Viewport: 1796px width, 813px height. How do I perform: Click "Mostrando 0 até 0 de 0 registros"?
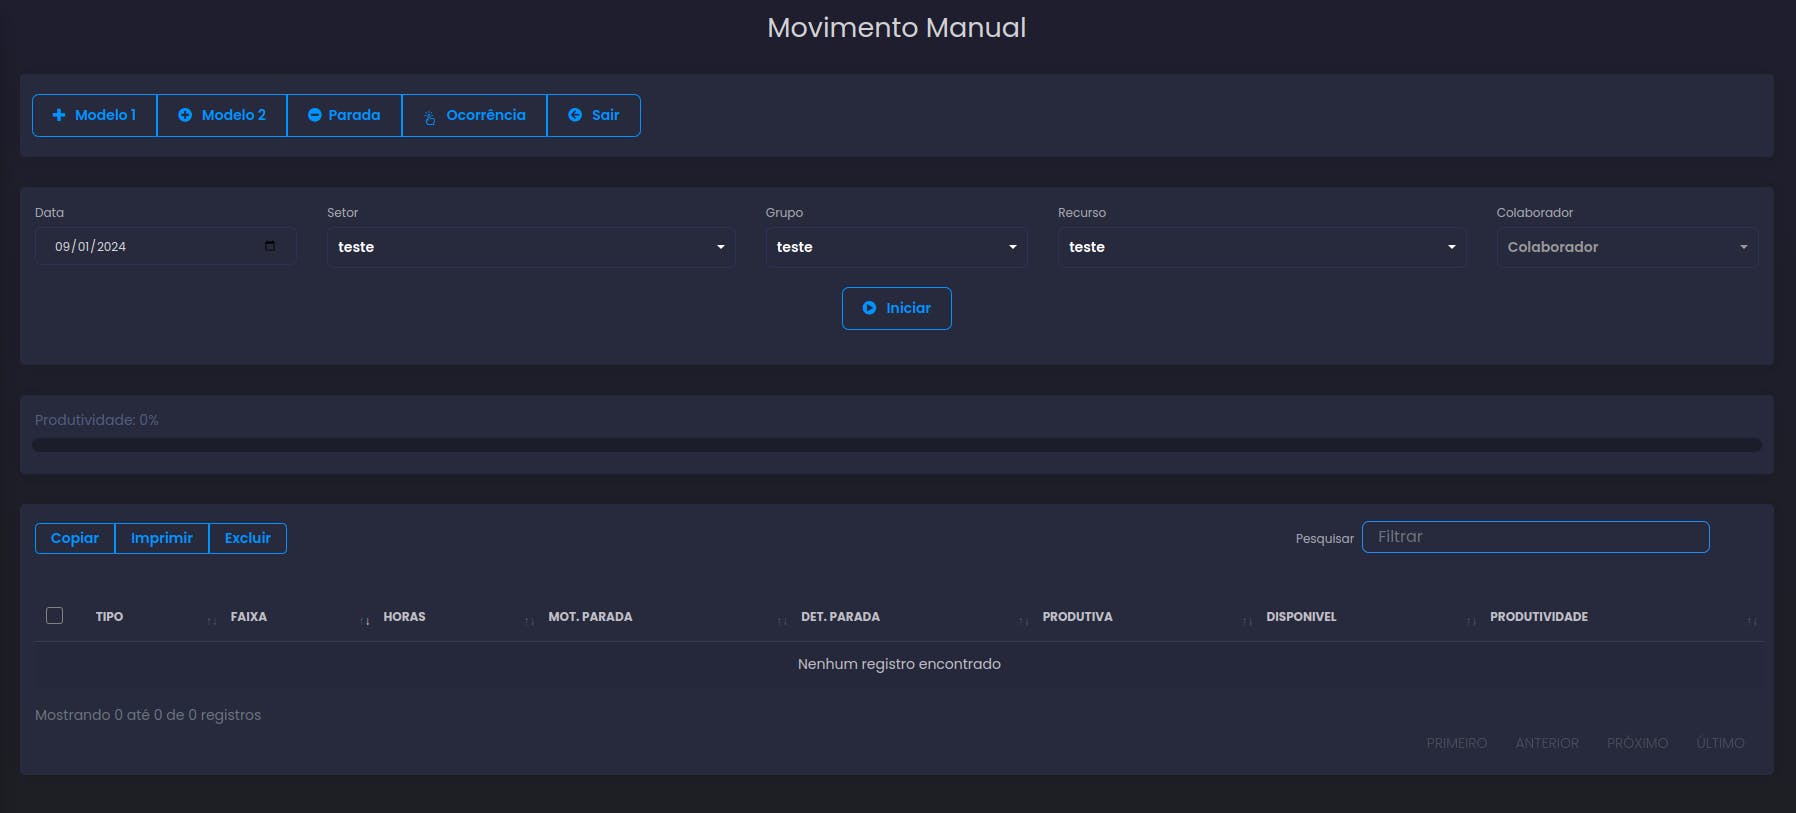point(148,715)
